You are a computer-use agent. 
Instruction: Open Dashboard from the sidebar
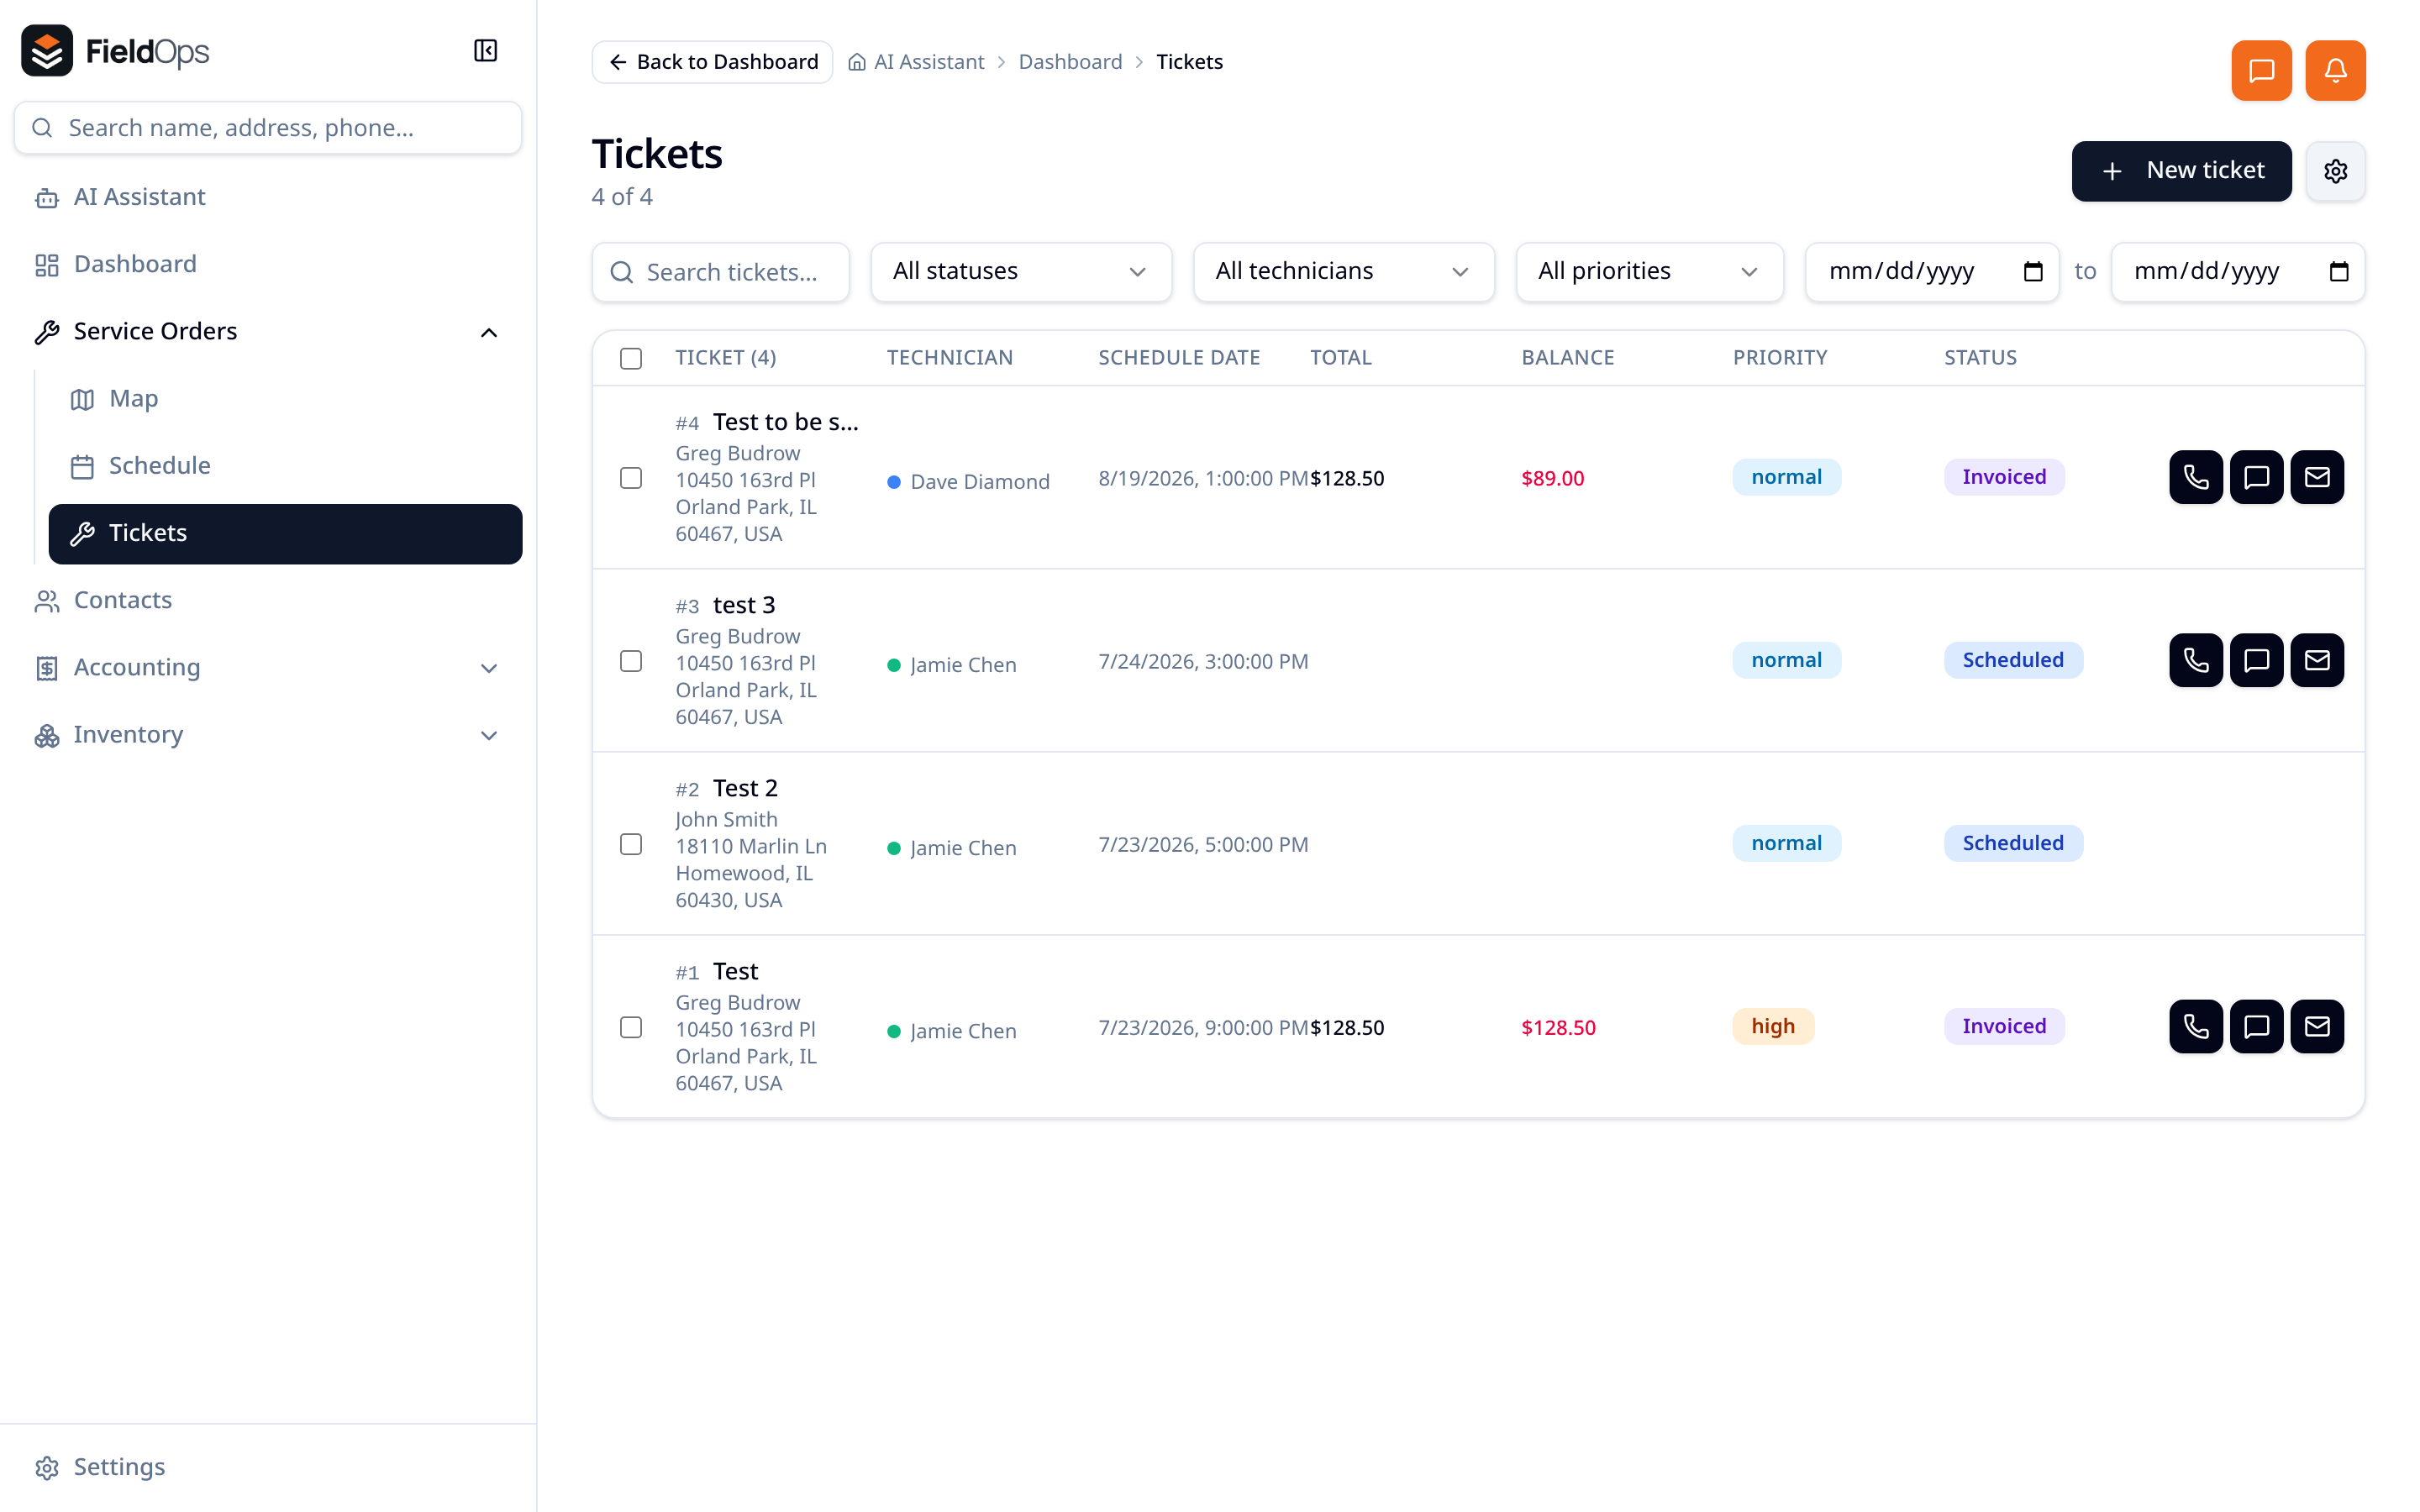click(x=268, y=264)
